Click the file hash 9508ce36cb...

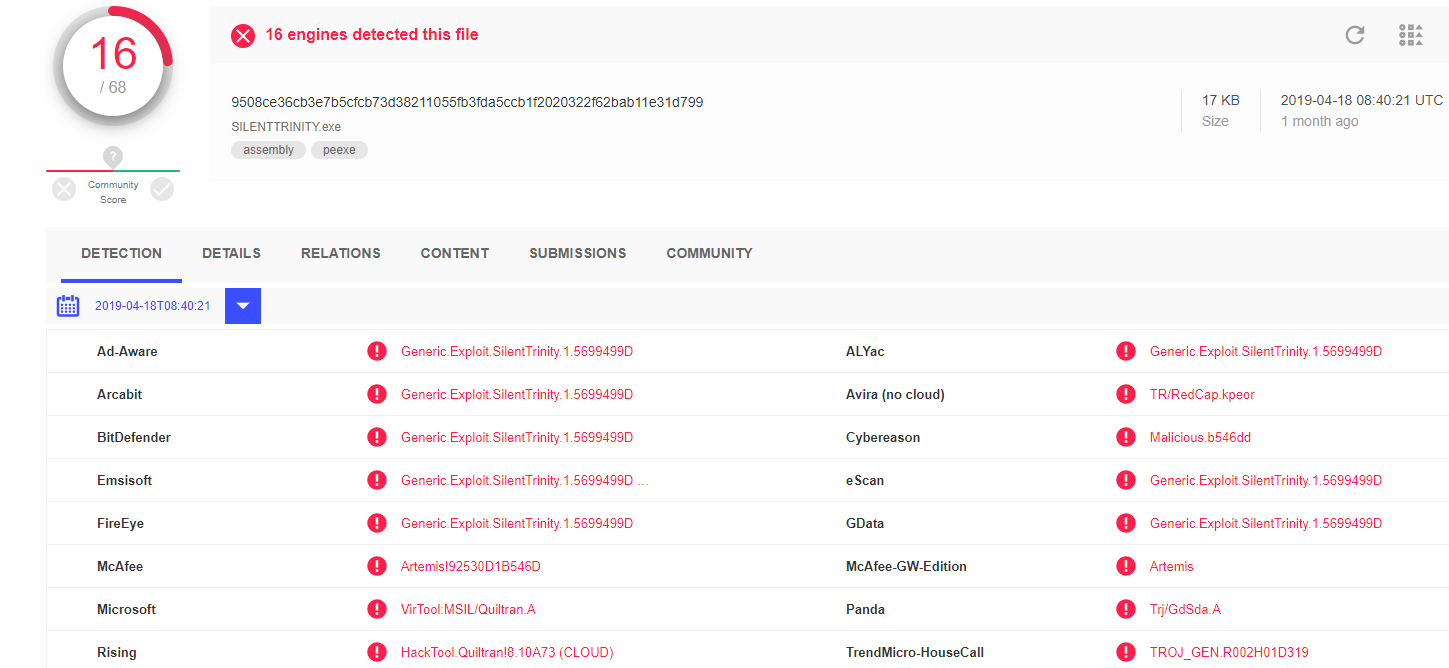click(x=467, y=102)
